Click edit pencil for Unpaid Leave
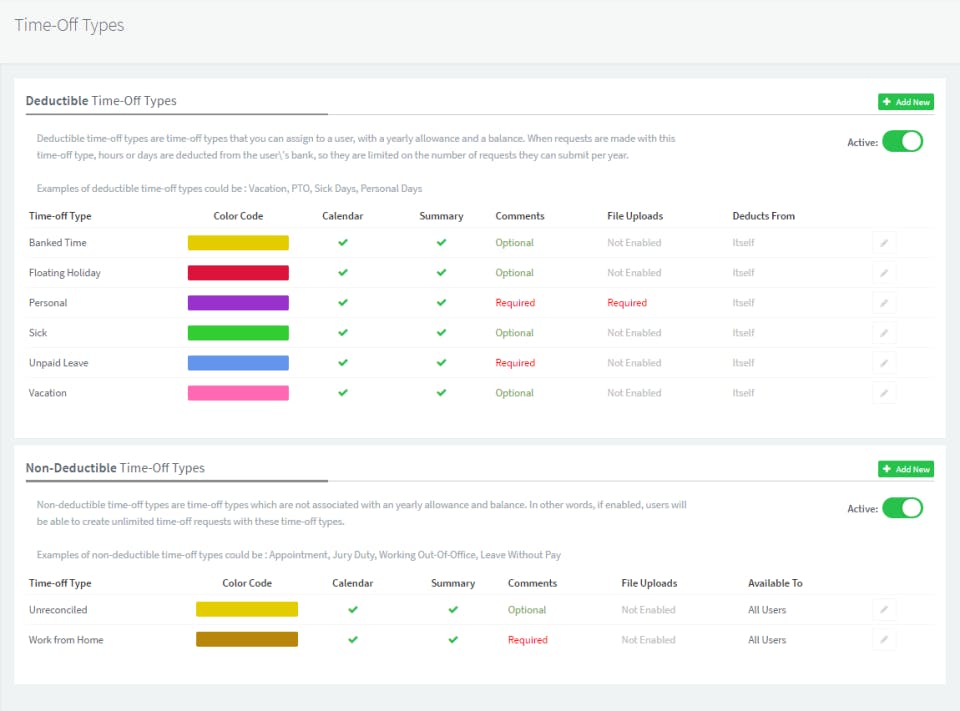 (x=884, y=363)
